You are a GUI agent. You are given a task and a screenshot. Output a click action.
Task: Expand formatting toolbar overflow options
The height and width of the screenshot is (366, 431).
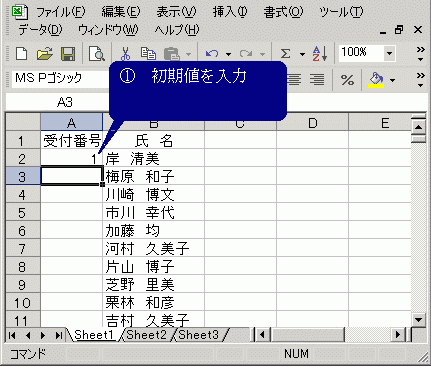(421, 80)
